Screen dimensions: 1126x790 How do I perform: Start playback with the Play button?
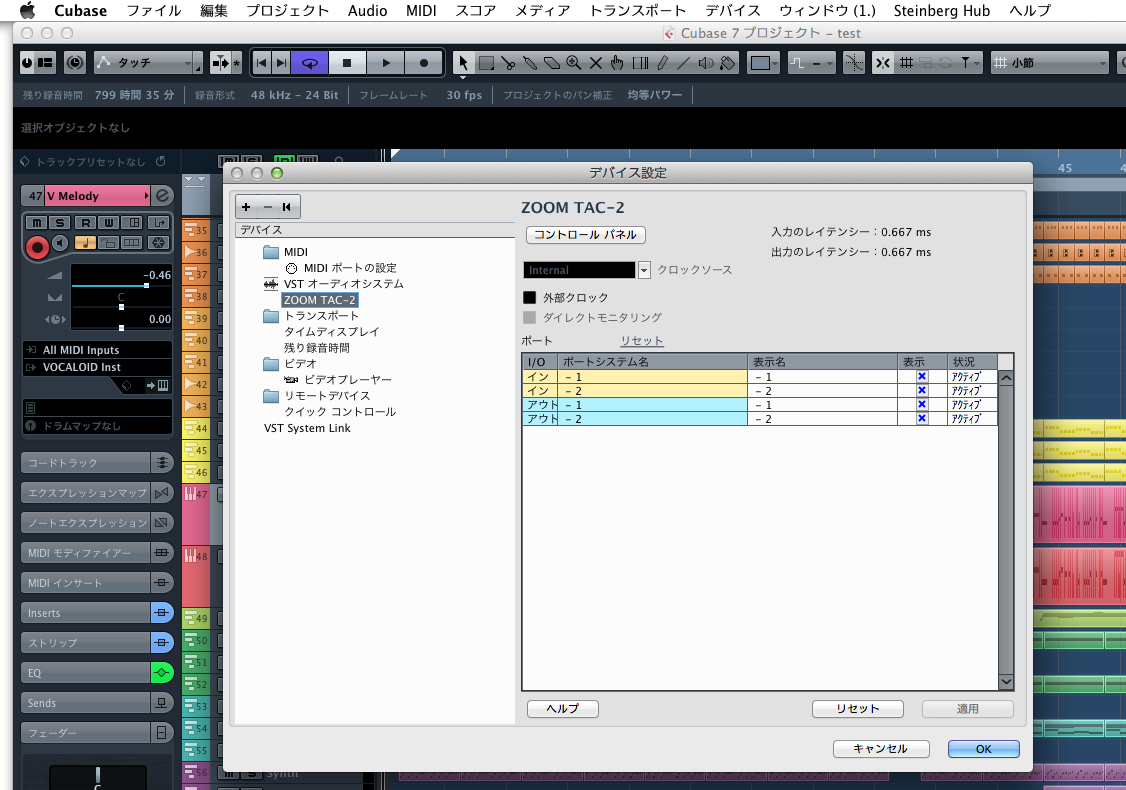pos(386,63)
